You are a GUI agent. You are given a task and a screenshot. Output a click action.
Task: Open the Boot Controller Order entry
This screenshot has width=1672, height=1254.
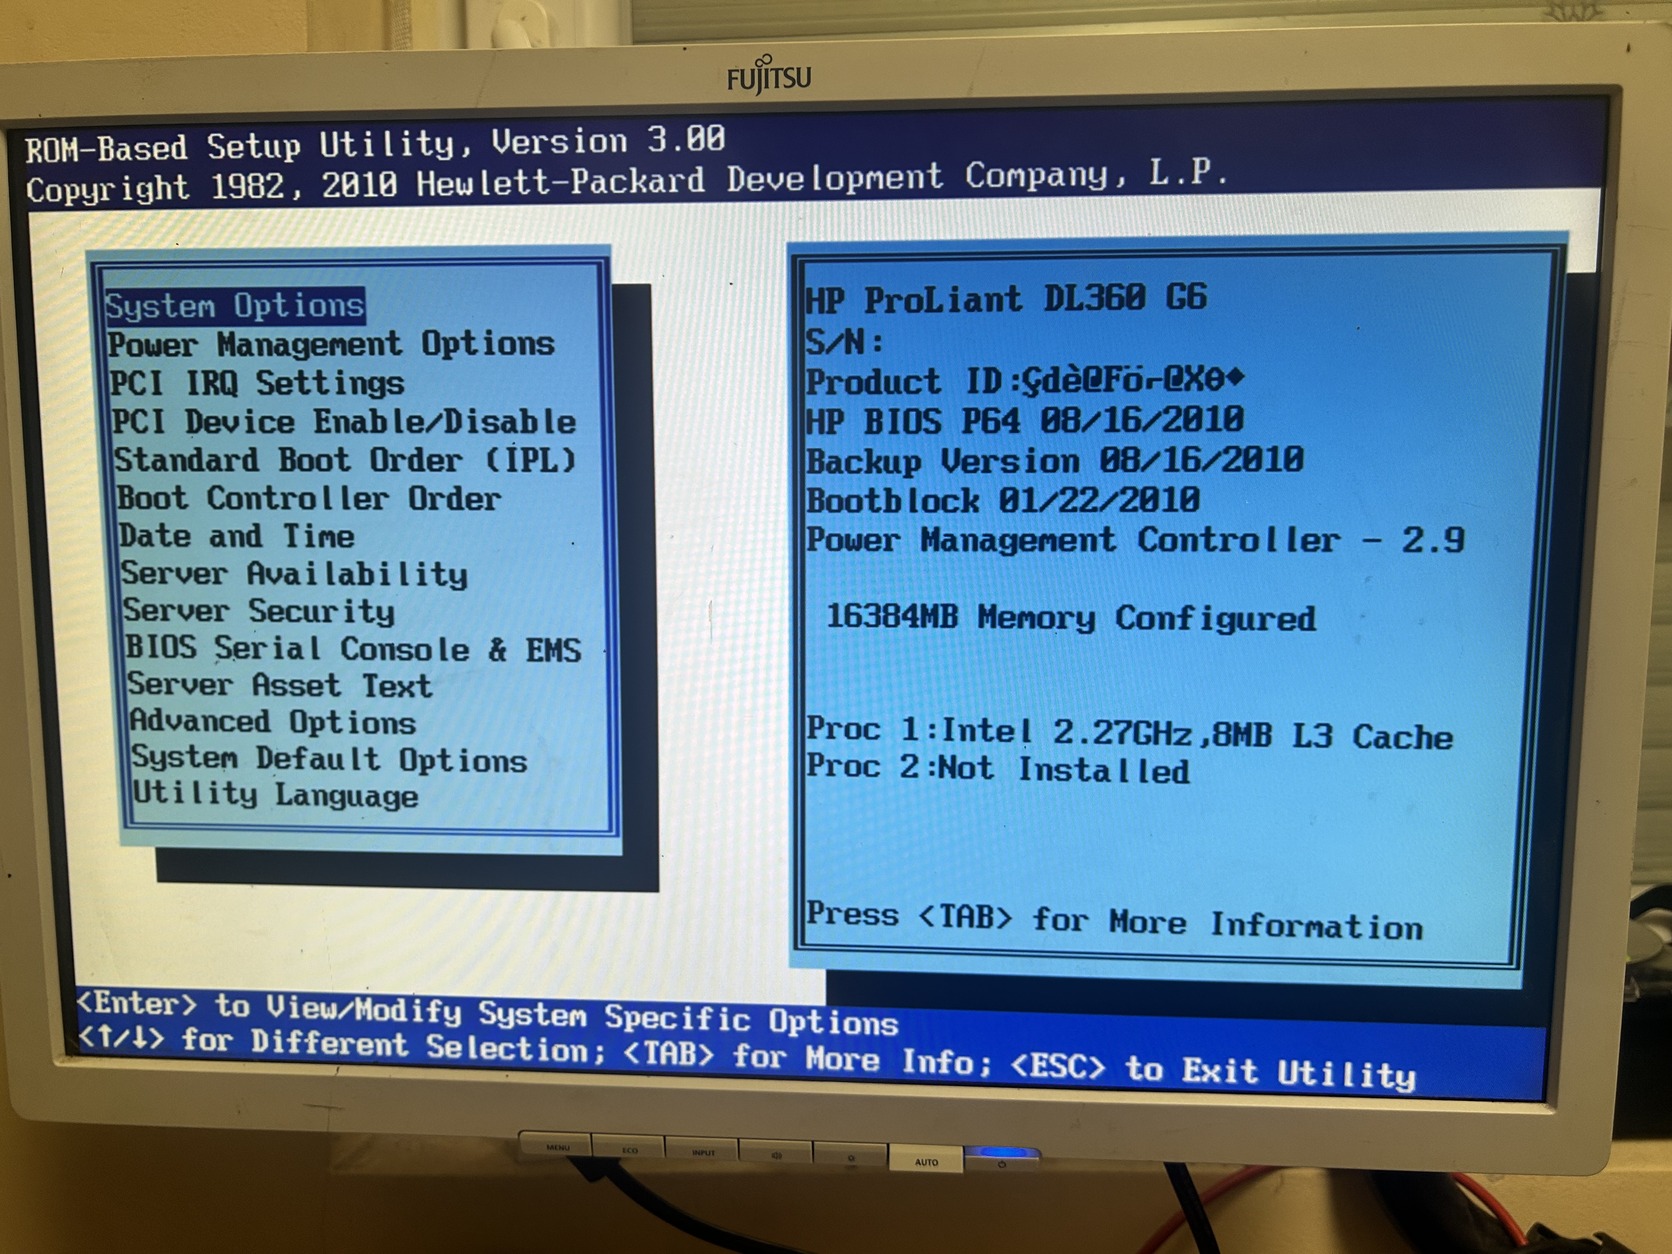coord(309,498)
